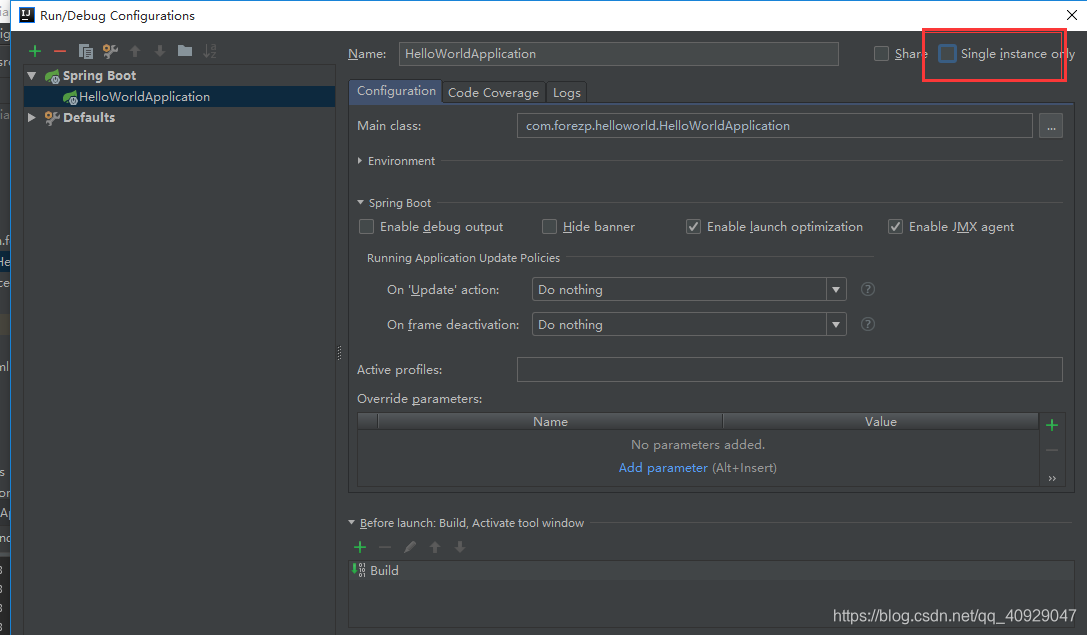Add override parameter with green plus
The height and width of the screenshot is (635, 1087).
coord(1052,425)
